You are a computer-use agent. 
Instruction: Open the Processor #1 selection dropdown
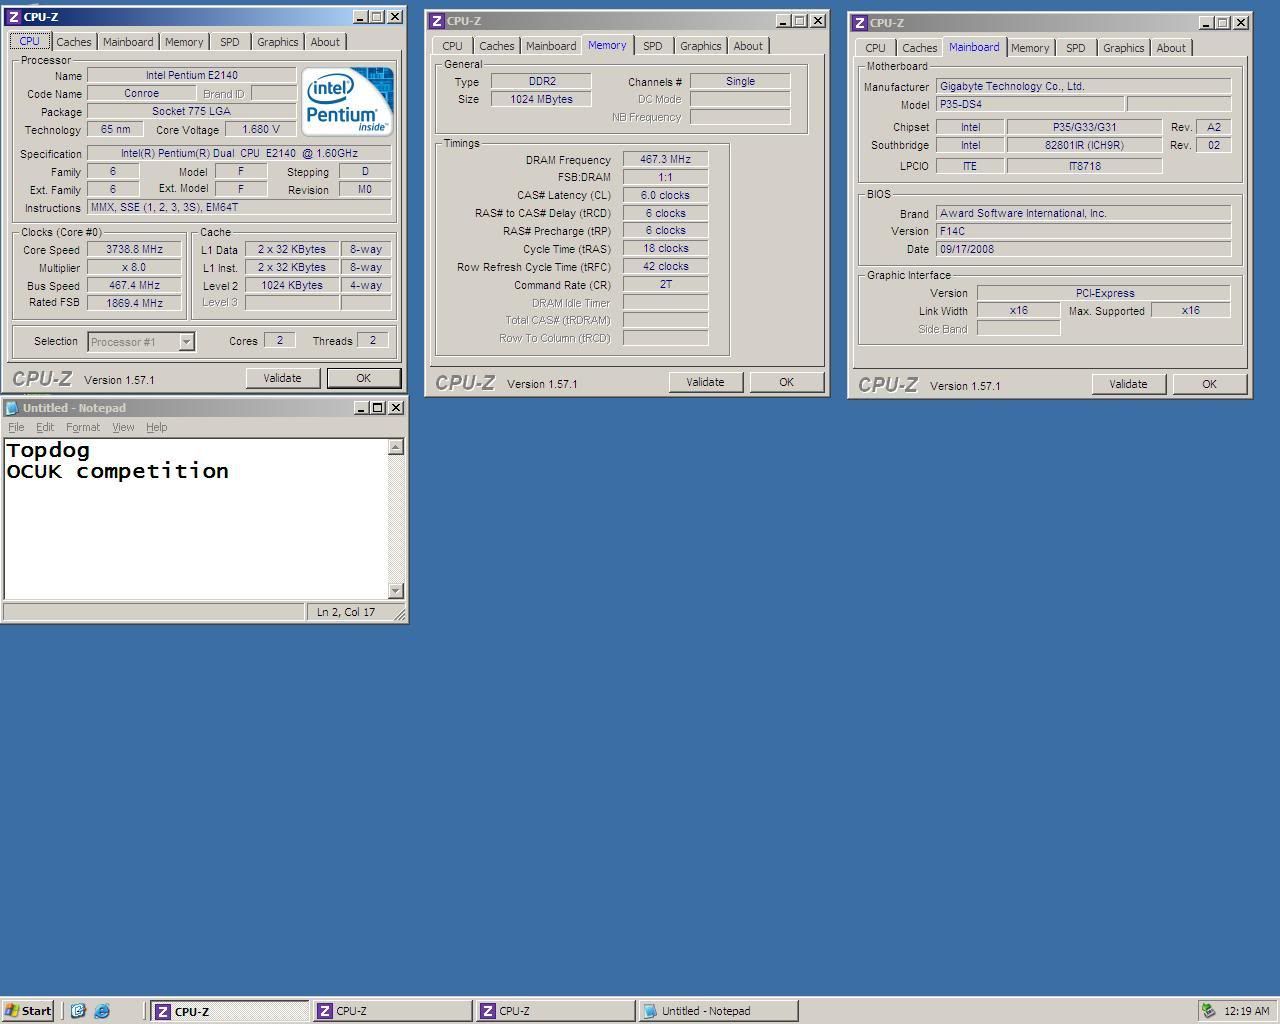click(186, 342)
